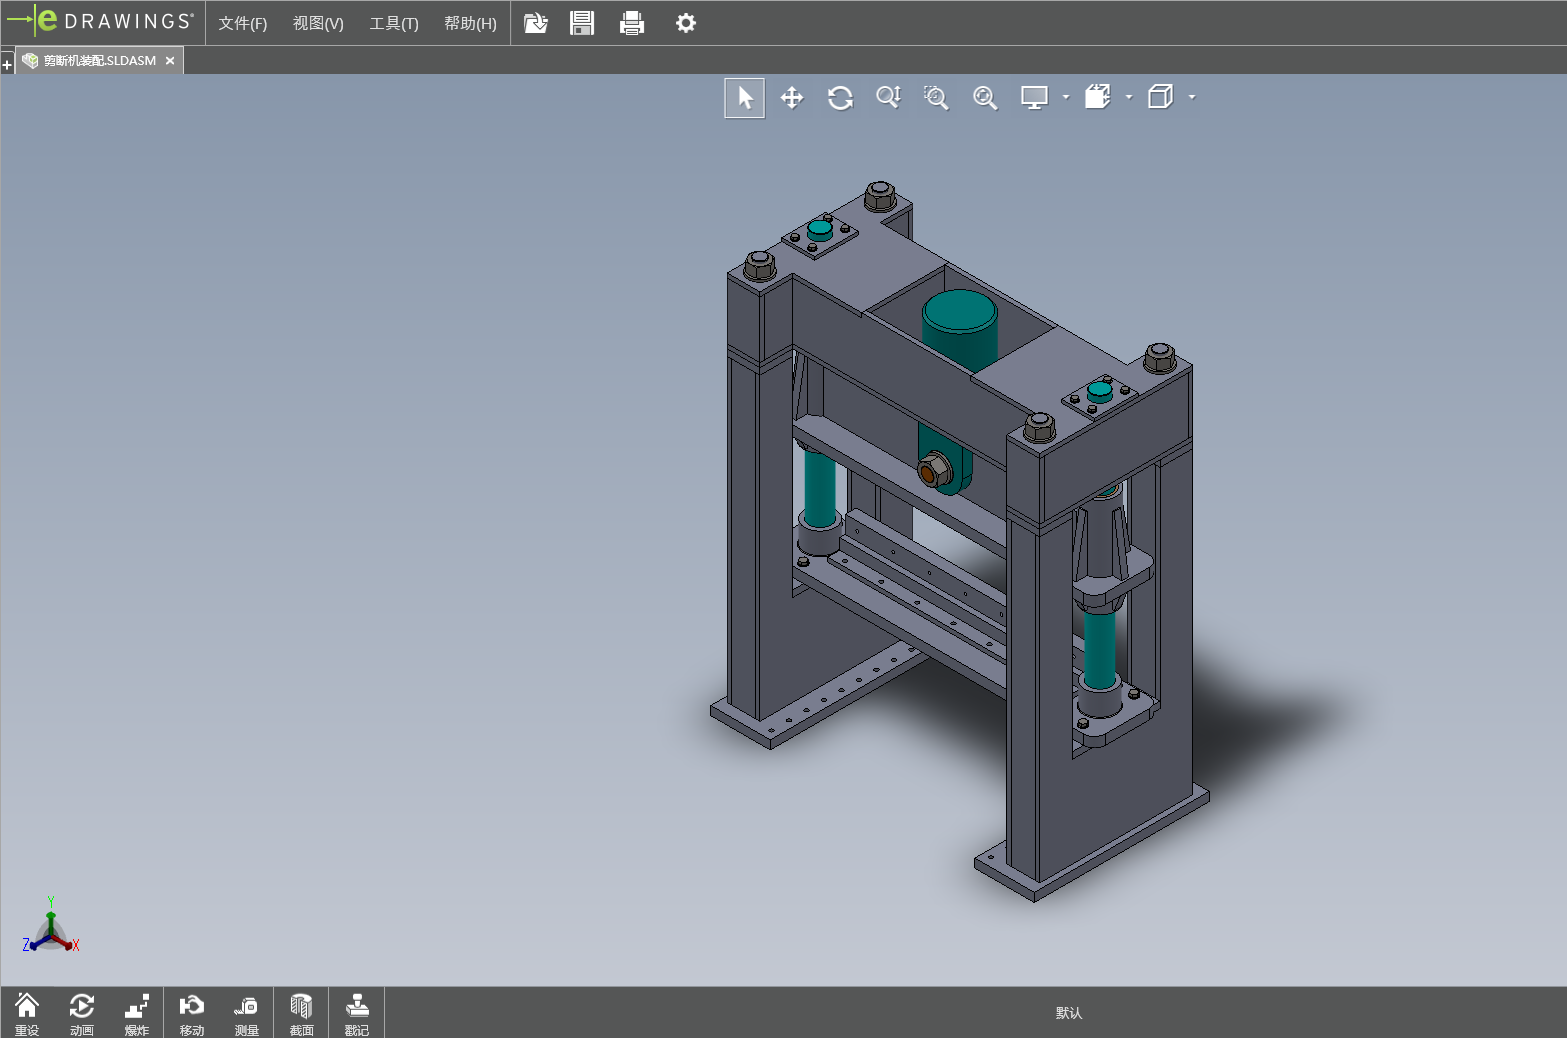Click the Zoom in/out magnifier tool

click(x=888, y=98)
